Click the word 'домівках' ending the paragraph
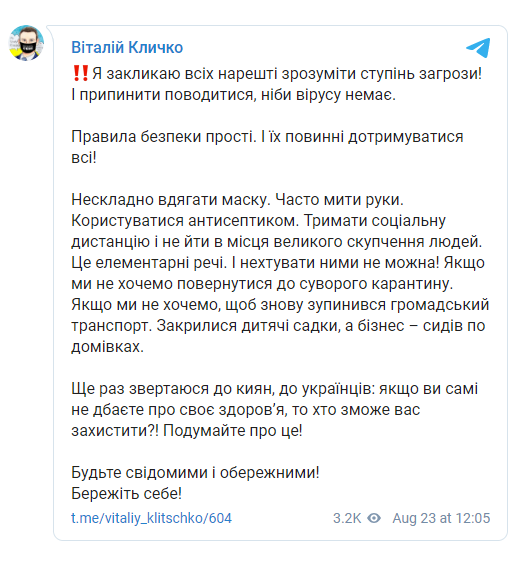This screenshot has width=526, height=561. click(x=107, y=347)
